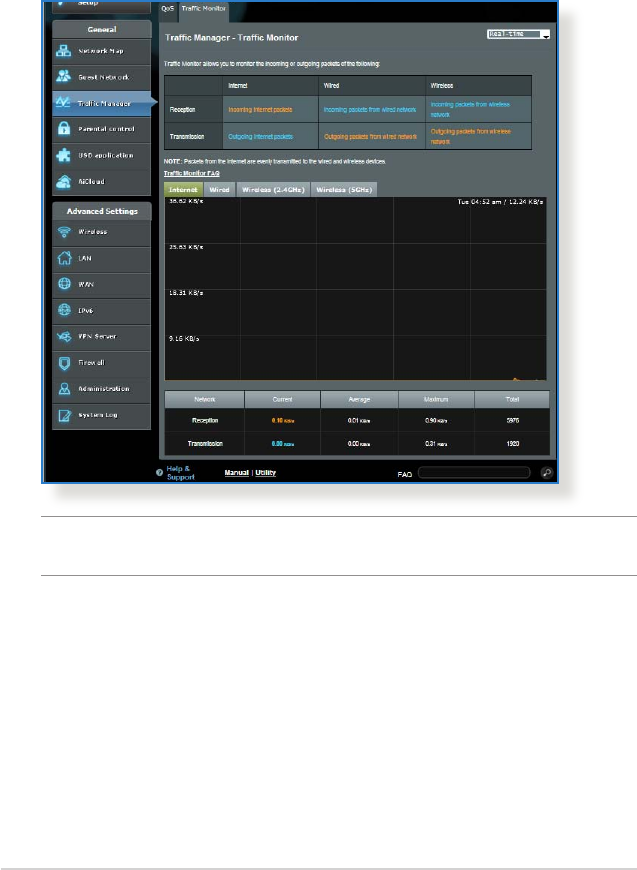Screen dimensions: 637x870
Task: Click the General section header
Action: (x=102, y=29)
